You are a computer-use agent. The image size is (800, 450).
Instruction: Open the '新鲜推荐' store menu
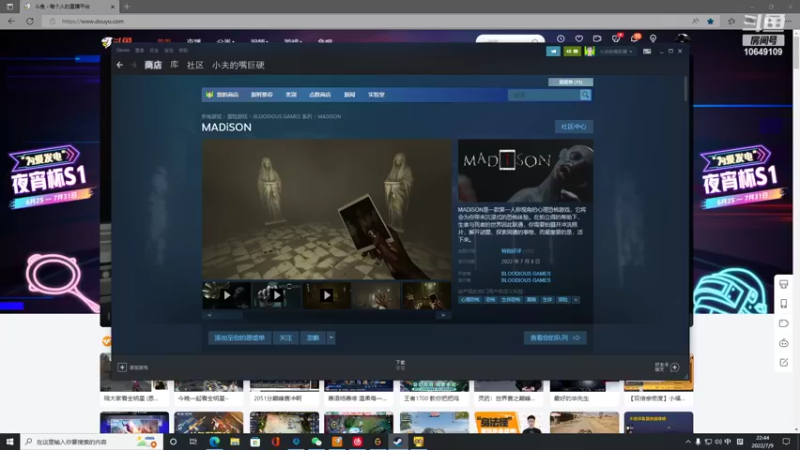(x=262, y=94)
